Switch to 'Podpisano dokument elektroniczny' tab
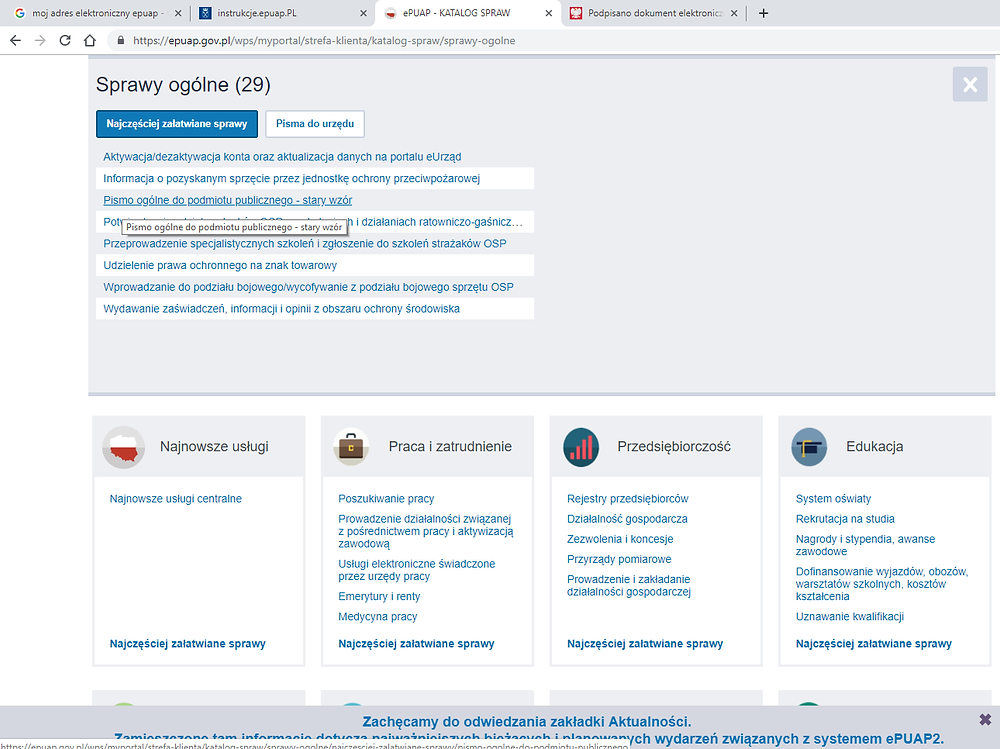This screenshot has width=1000, height=749. (x=654, y=13)
